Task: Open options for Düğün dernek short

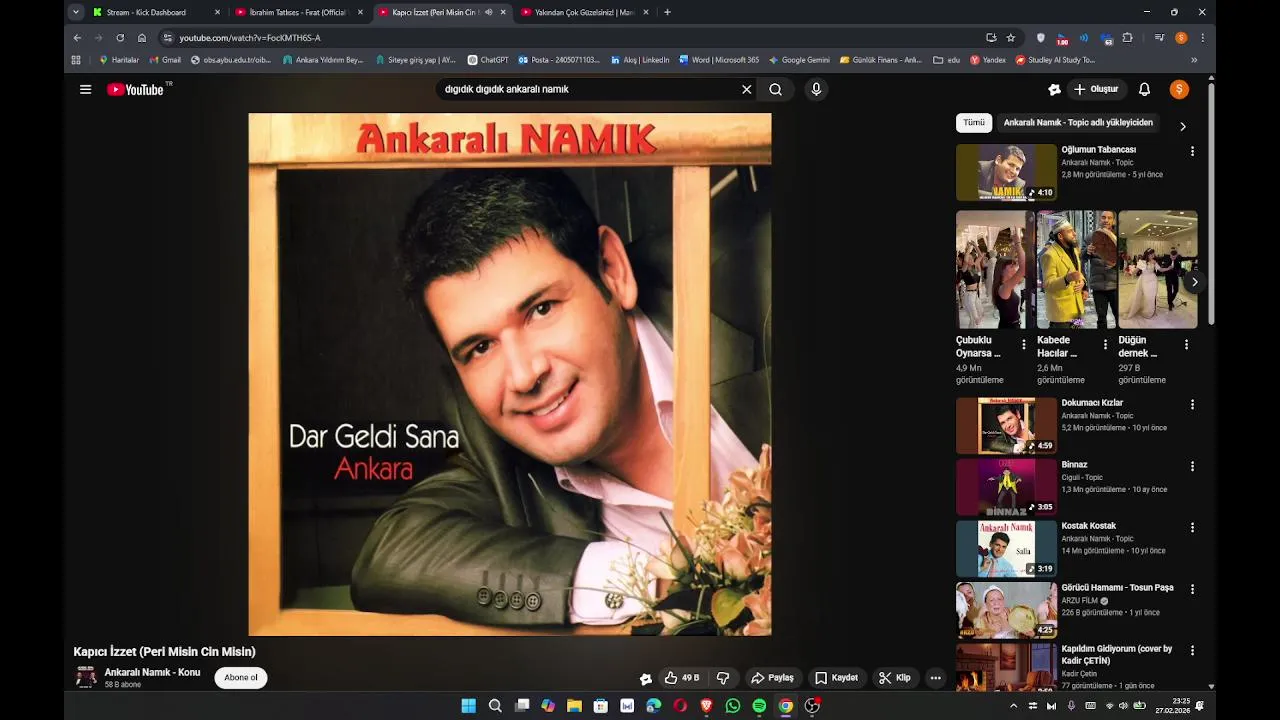Action: point(1186,345)
